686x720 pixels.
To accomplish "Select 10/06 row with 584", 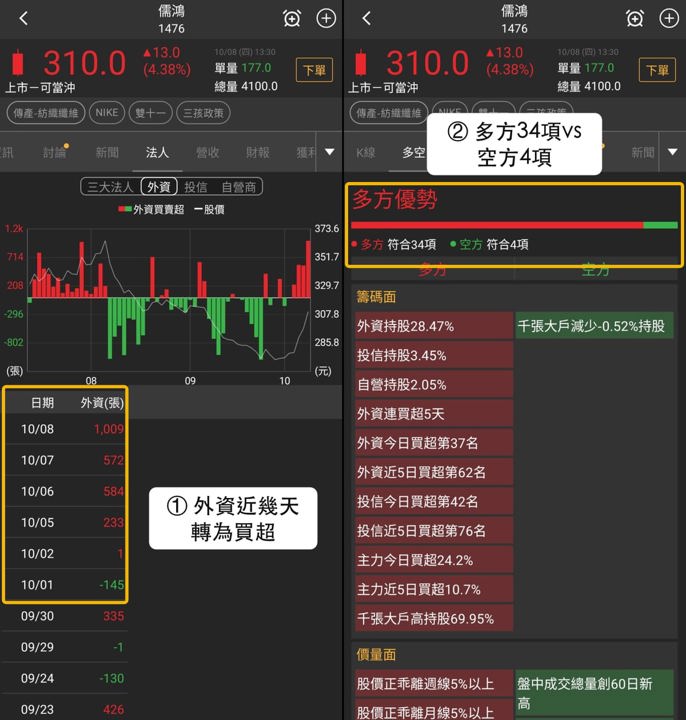I will 66,491.
